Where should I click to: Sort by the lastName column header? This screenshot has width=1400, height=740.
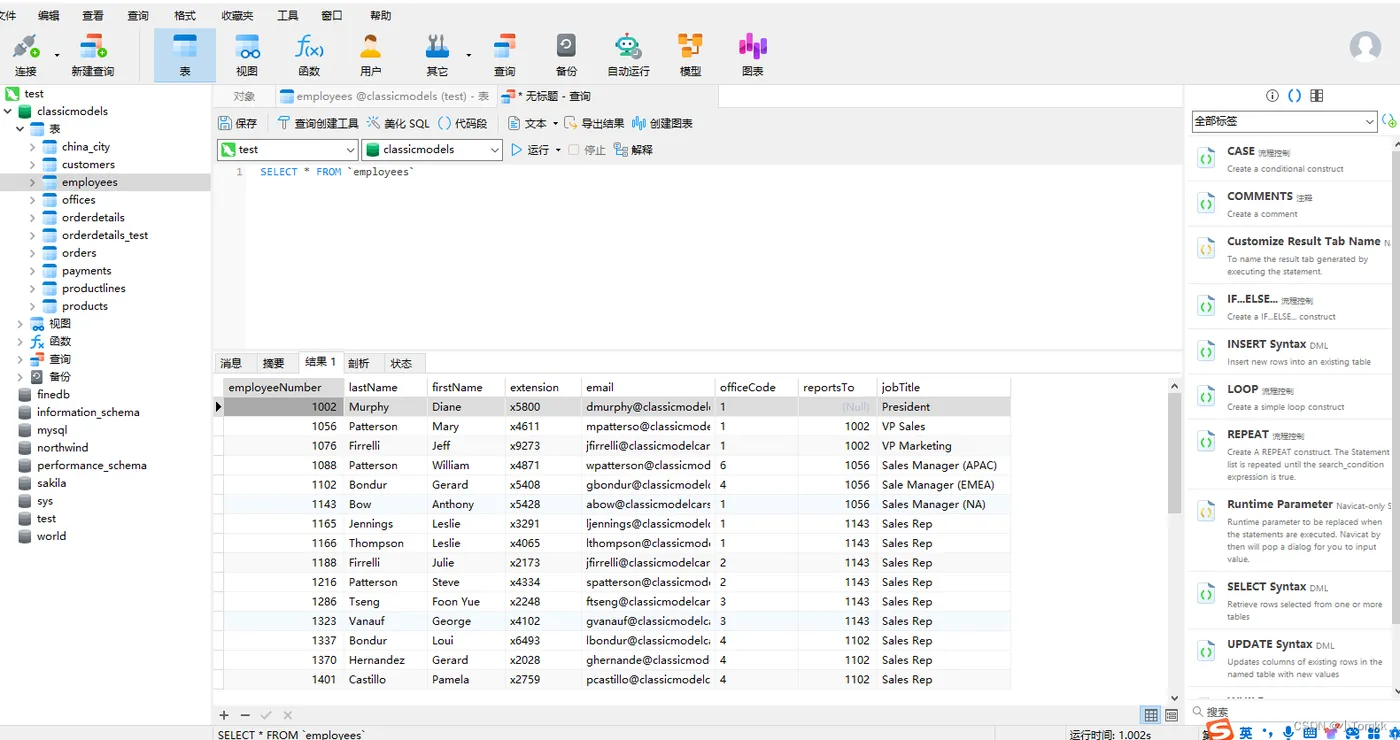pyautogui.click(x=385, y=387)
